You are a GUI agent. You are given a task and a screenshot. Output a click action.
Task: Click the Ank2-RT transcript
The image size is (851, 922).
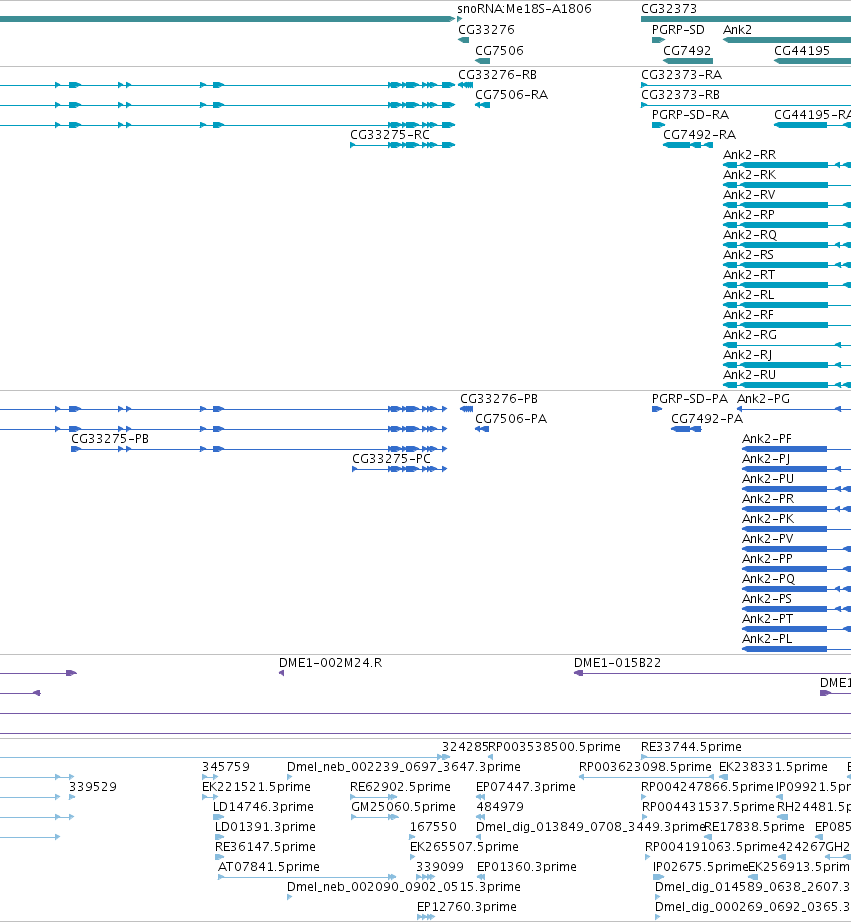[749, 275]
